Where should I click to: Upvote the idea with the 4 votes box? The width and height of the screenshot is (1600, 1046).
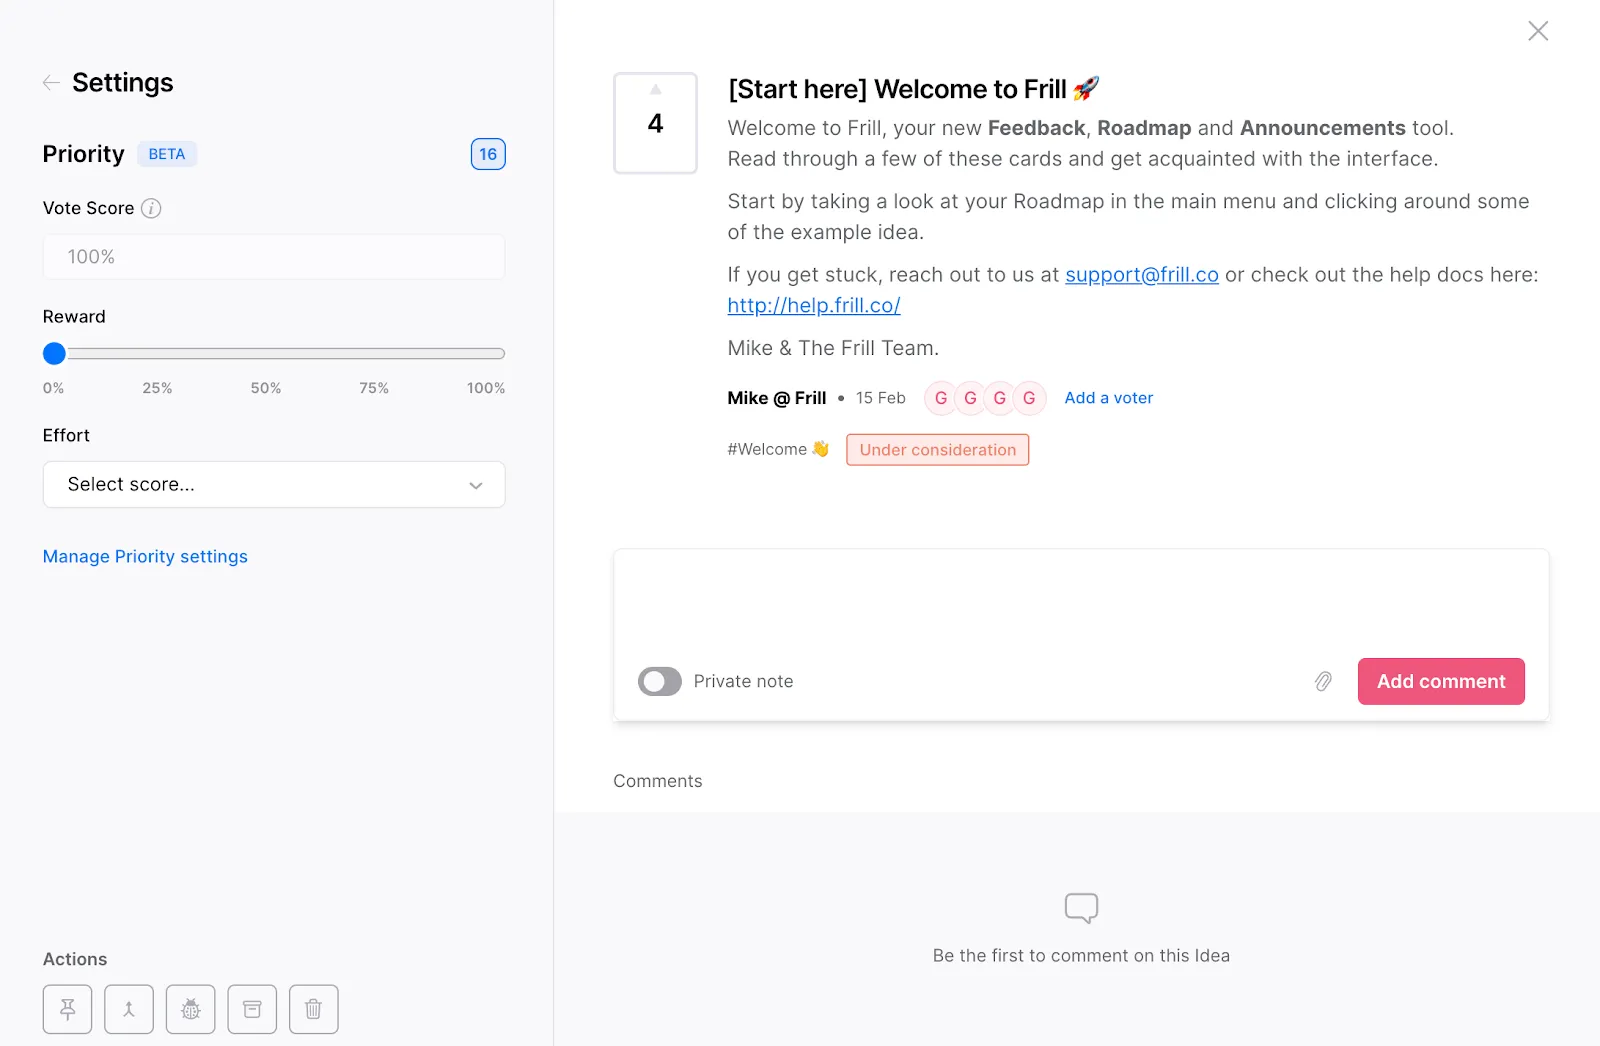pos(655,123)
